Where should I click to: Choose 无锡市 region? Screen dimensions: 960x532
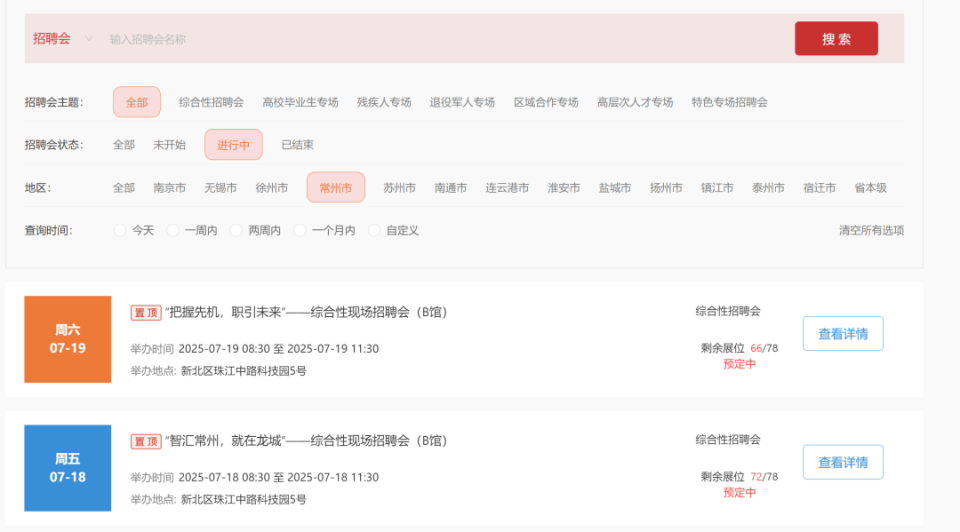point(220,188)
